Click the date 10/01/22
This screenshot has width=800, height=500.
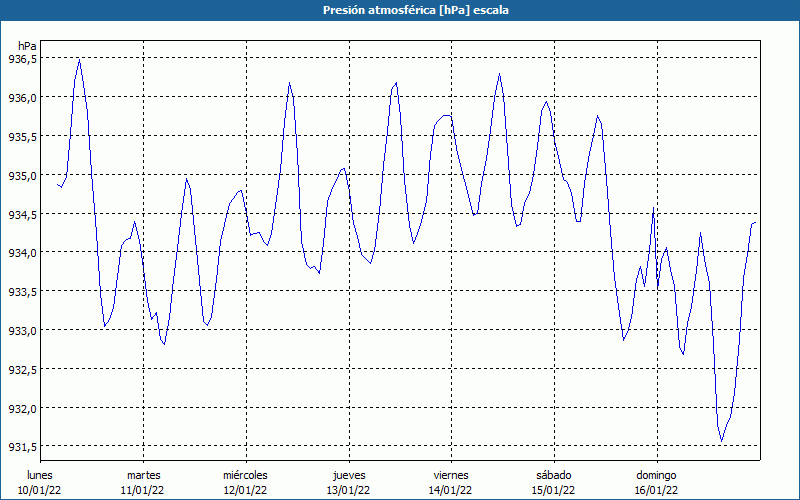click(x=40, y=490)
